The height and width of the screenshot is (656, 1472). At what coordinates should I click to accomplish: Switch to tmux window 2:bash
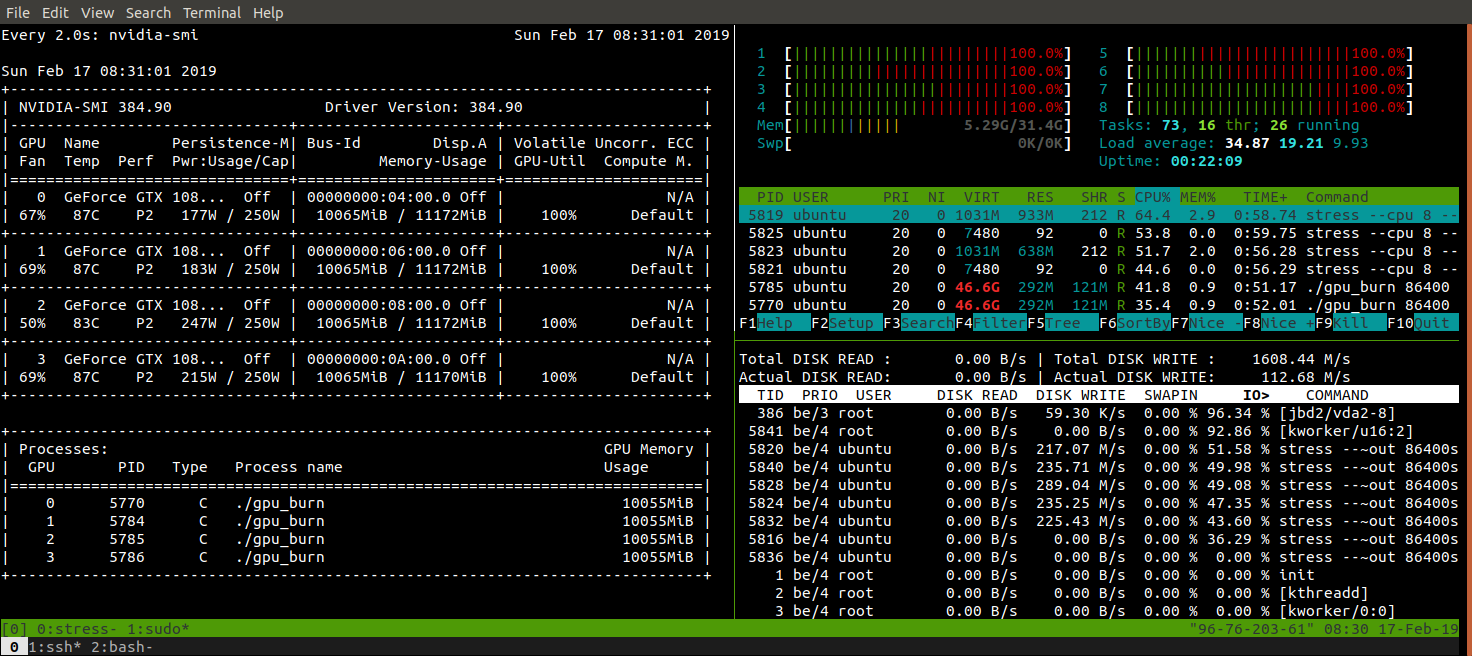tap(120, 647)
